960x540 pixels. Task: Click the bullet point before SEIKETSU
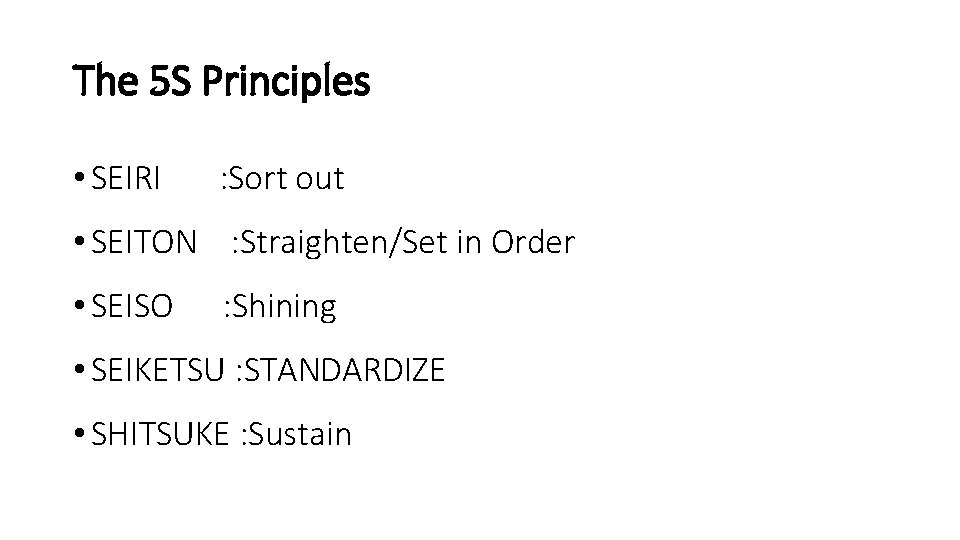point(78,371)
